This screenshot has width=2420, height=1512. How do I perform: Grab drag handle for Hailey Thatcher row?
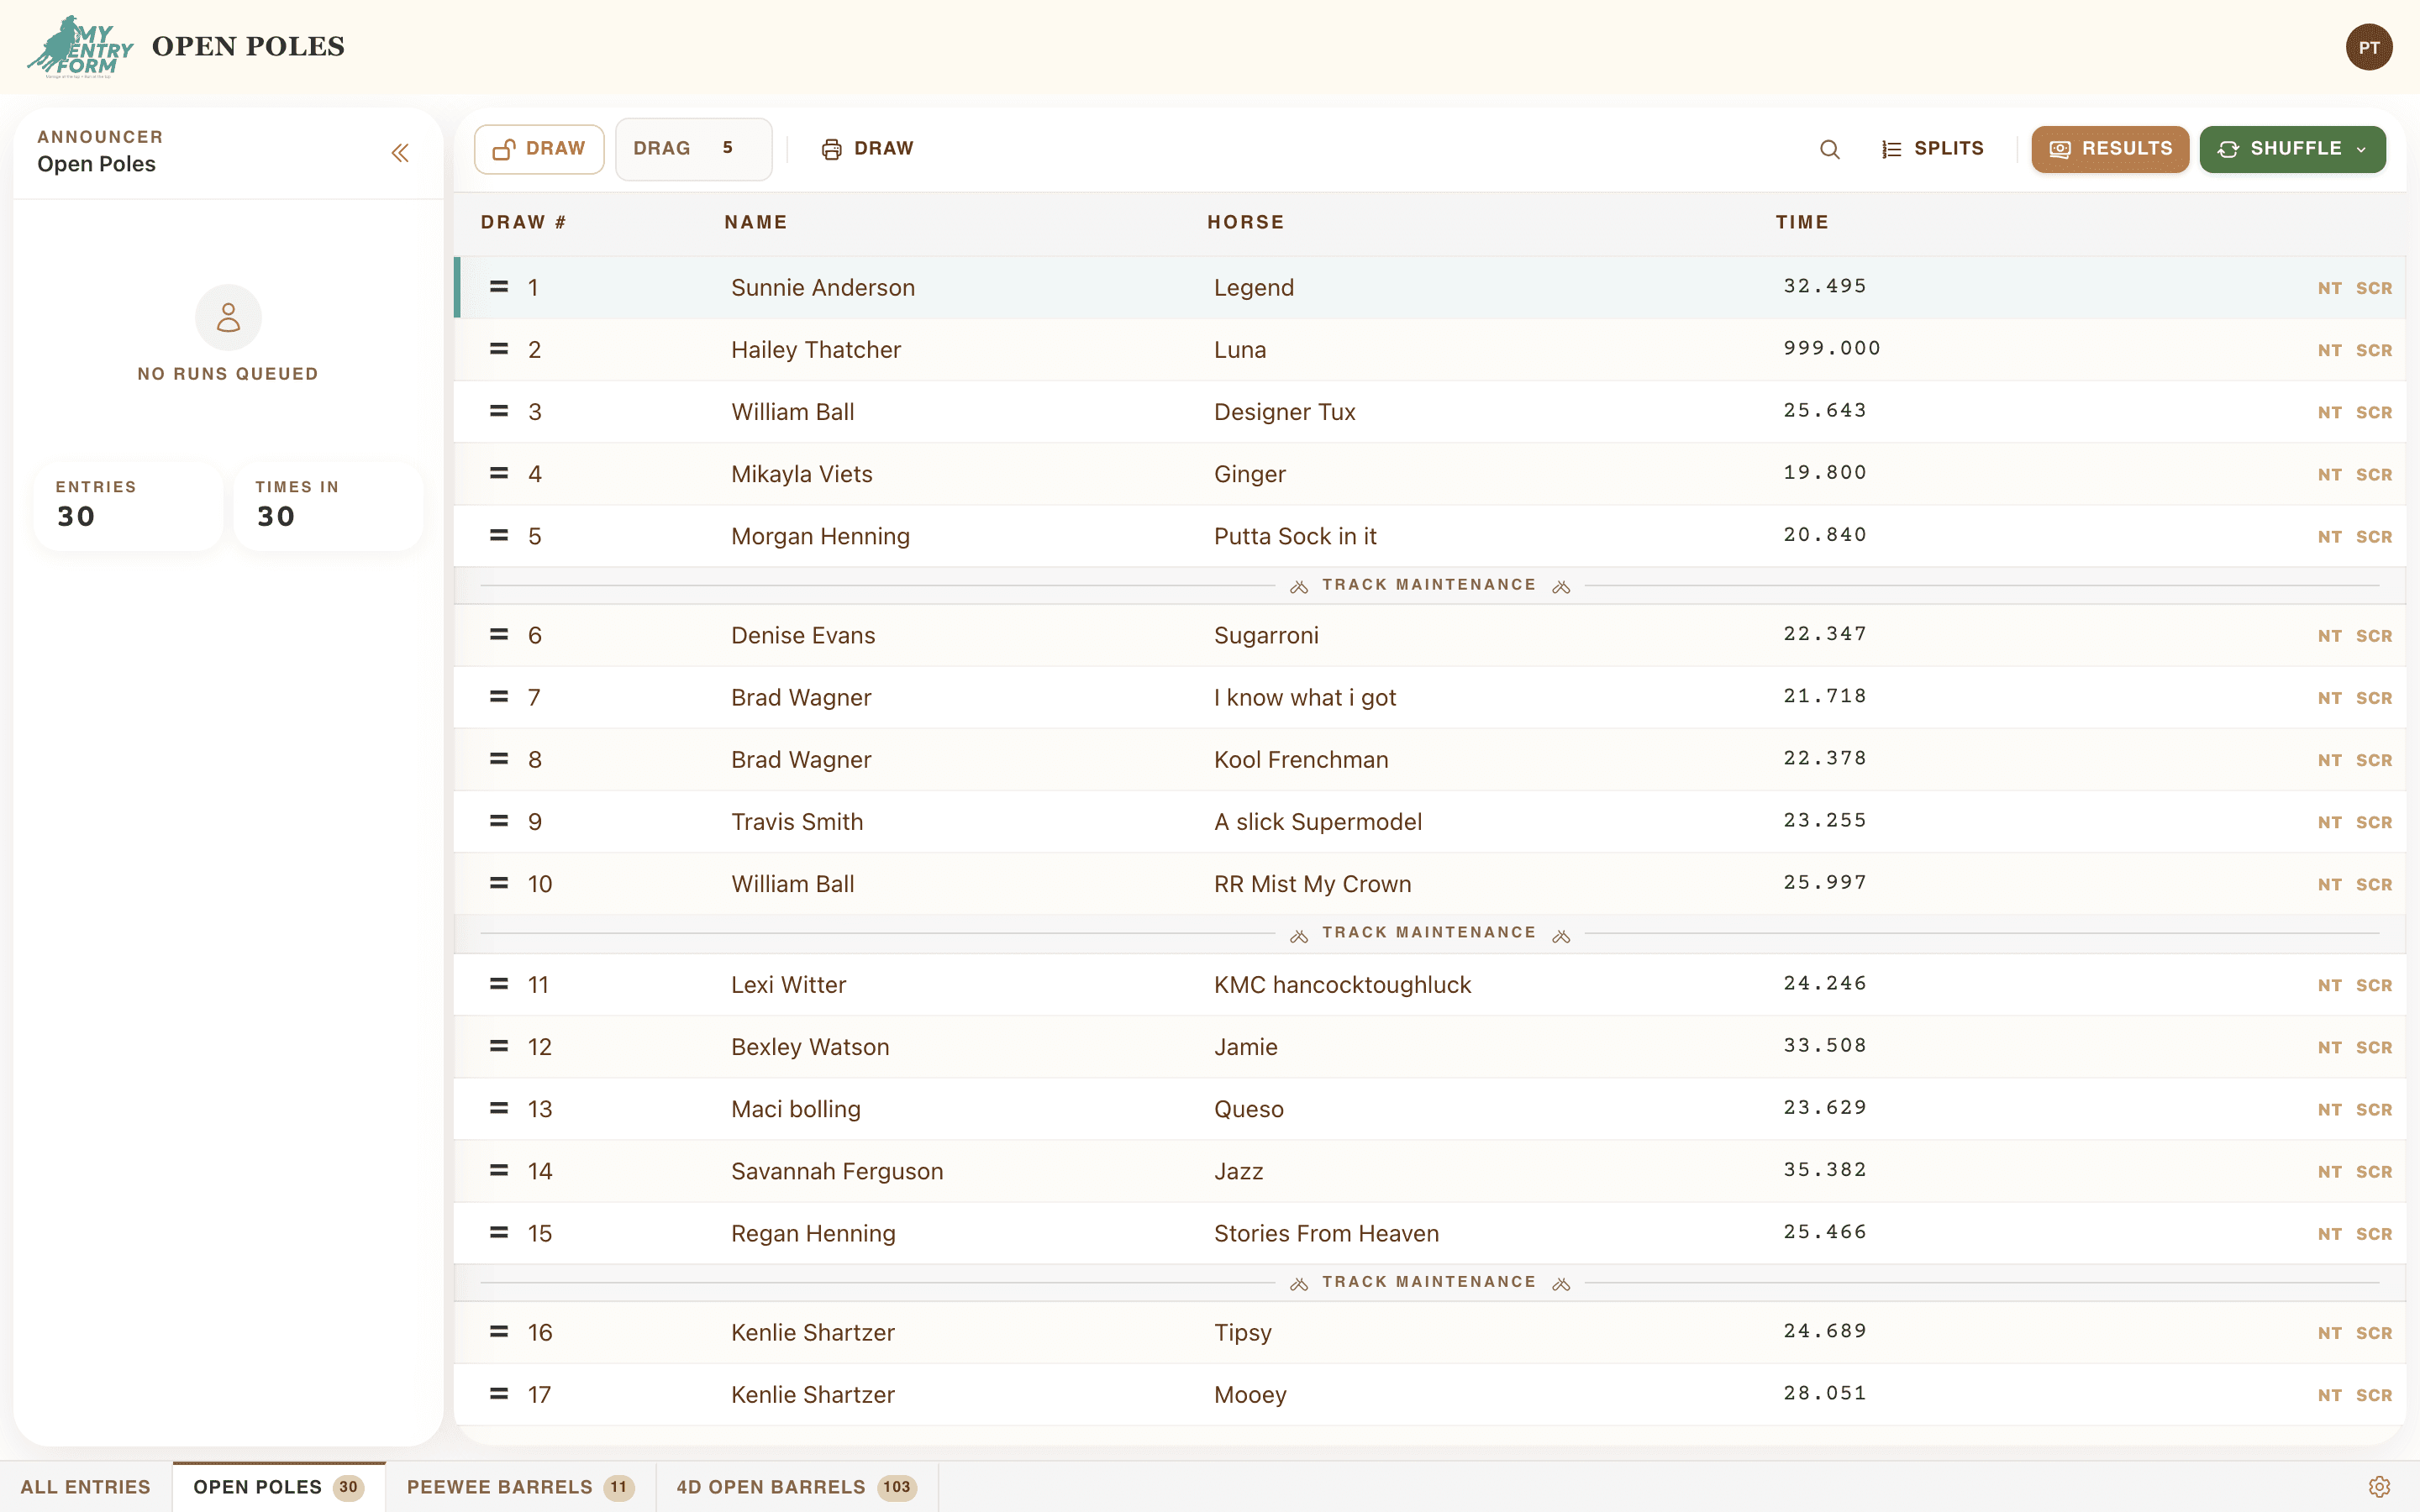click(499, 349)
